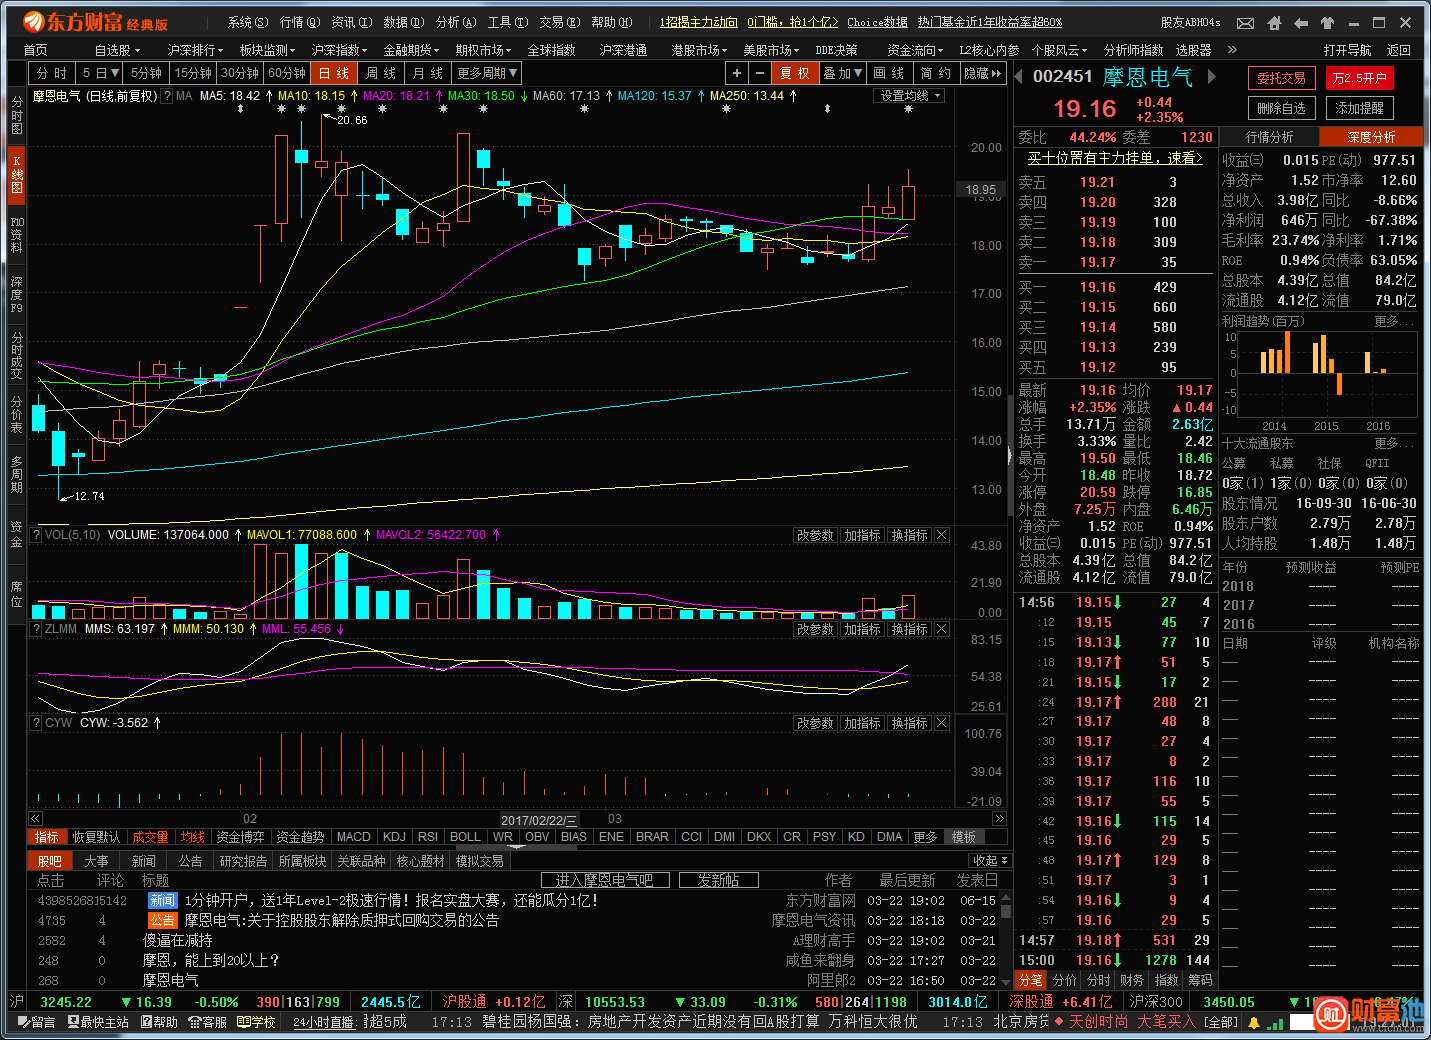Click 发新帖 button
The width and height of the screenshot is (1431, 1040).
coord(718,880)
